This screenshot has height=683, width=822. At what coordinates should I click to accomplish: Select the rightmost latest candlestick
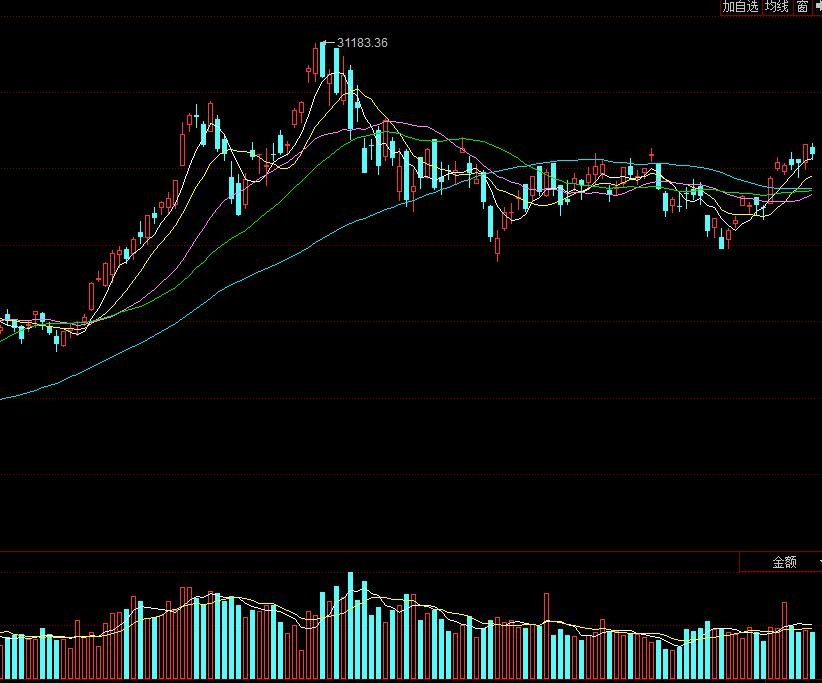(813, 152)
